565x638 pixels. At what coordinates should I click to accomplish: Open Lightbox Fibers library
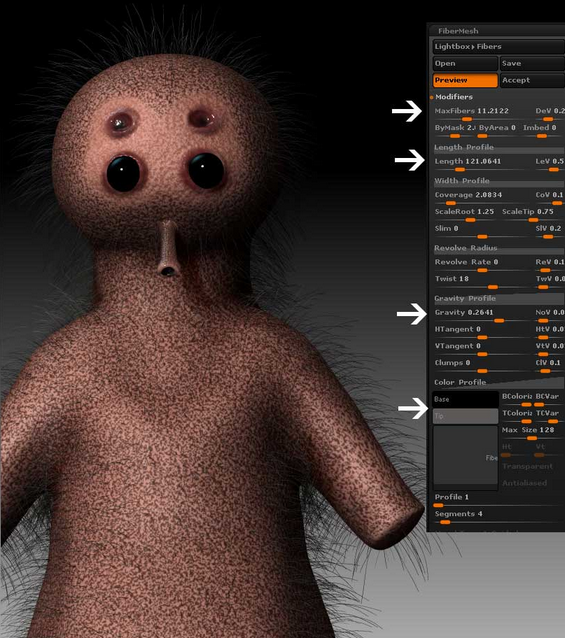click(x=499, y=46)
